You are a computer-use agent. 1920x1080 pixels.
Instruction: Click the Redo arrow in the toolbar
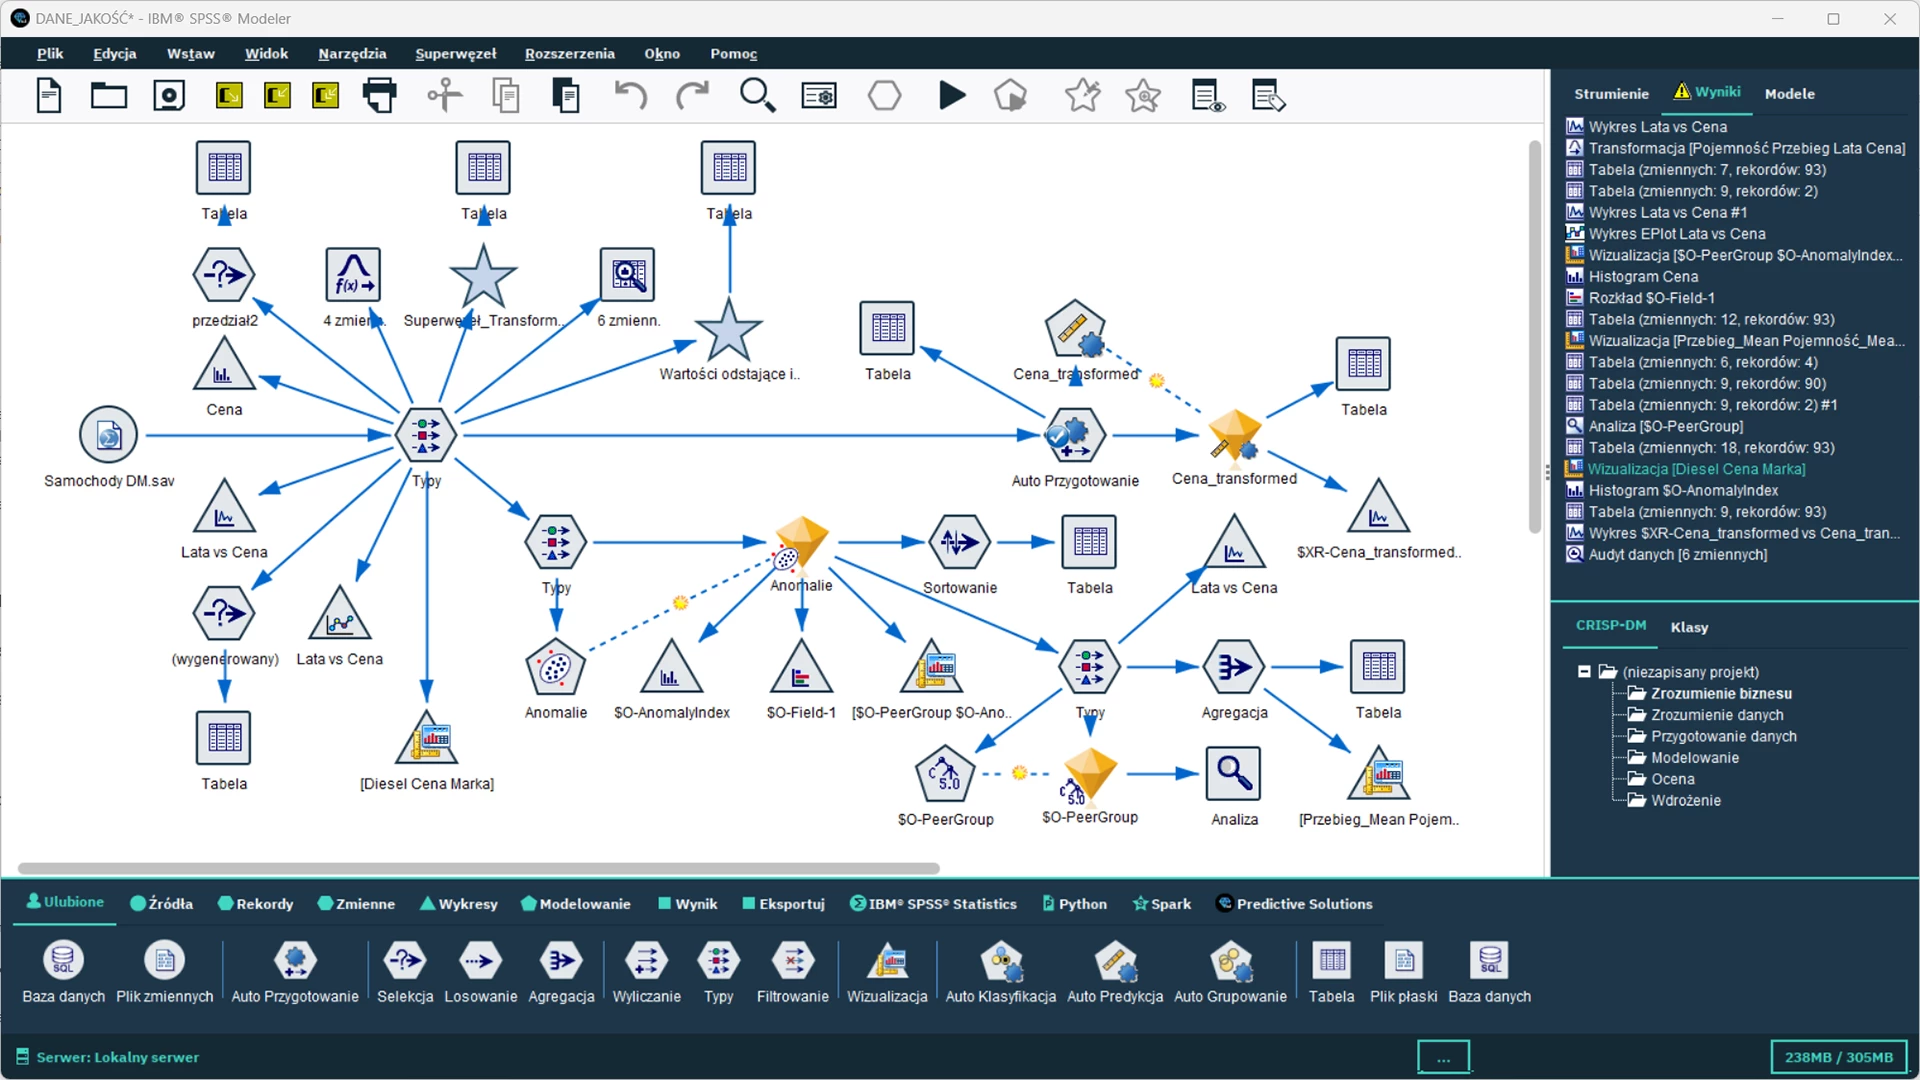(x=692, y=96)
